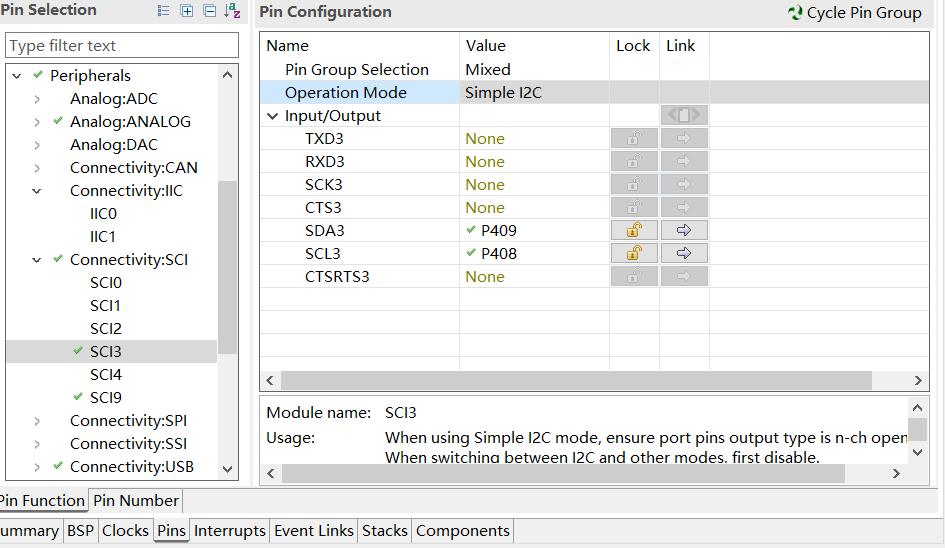
Task: Select SCI1 in the tree
Action: 105,306
